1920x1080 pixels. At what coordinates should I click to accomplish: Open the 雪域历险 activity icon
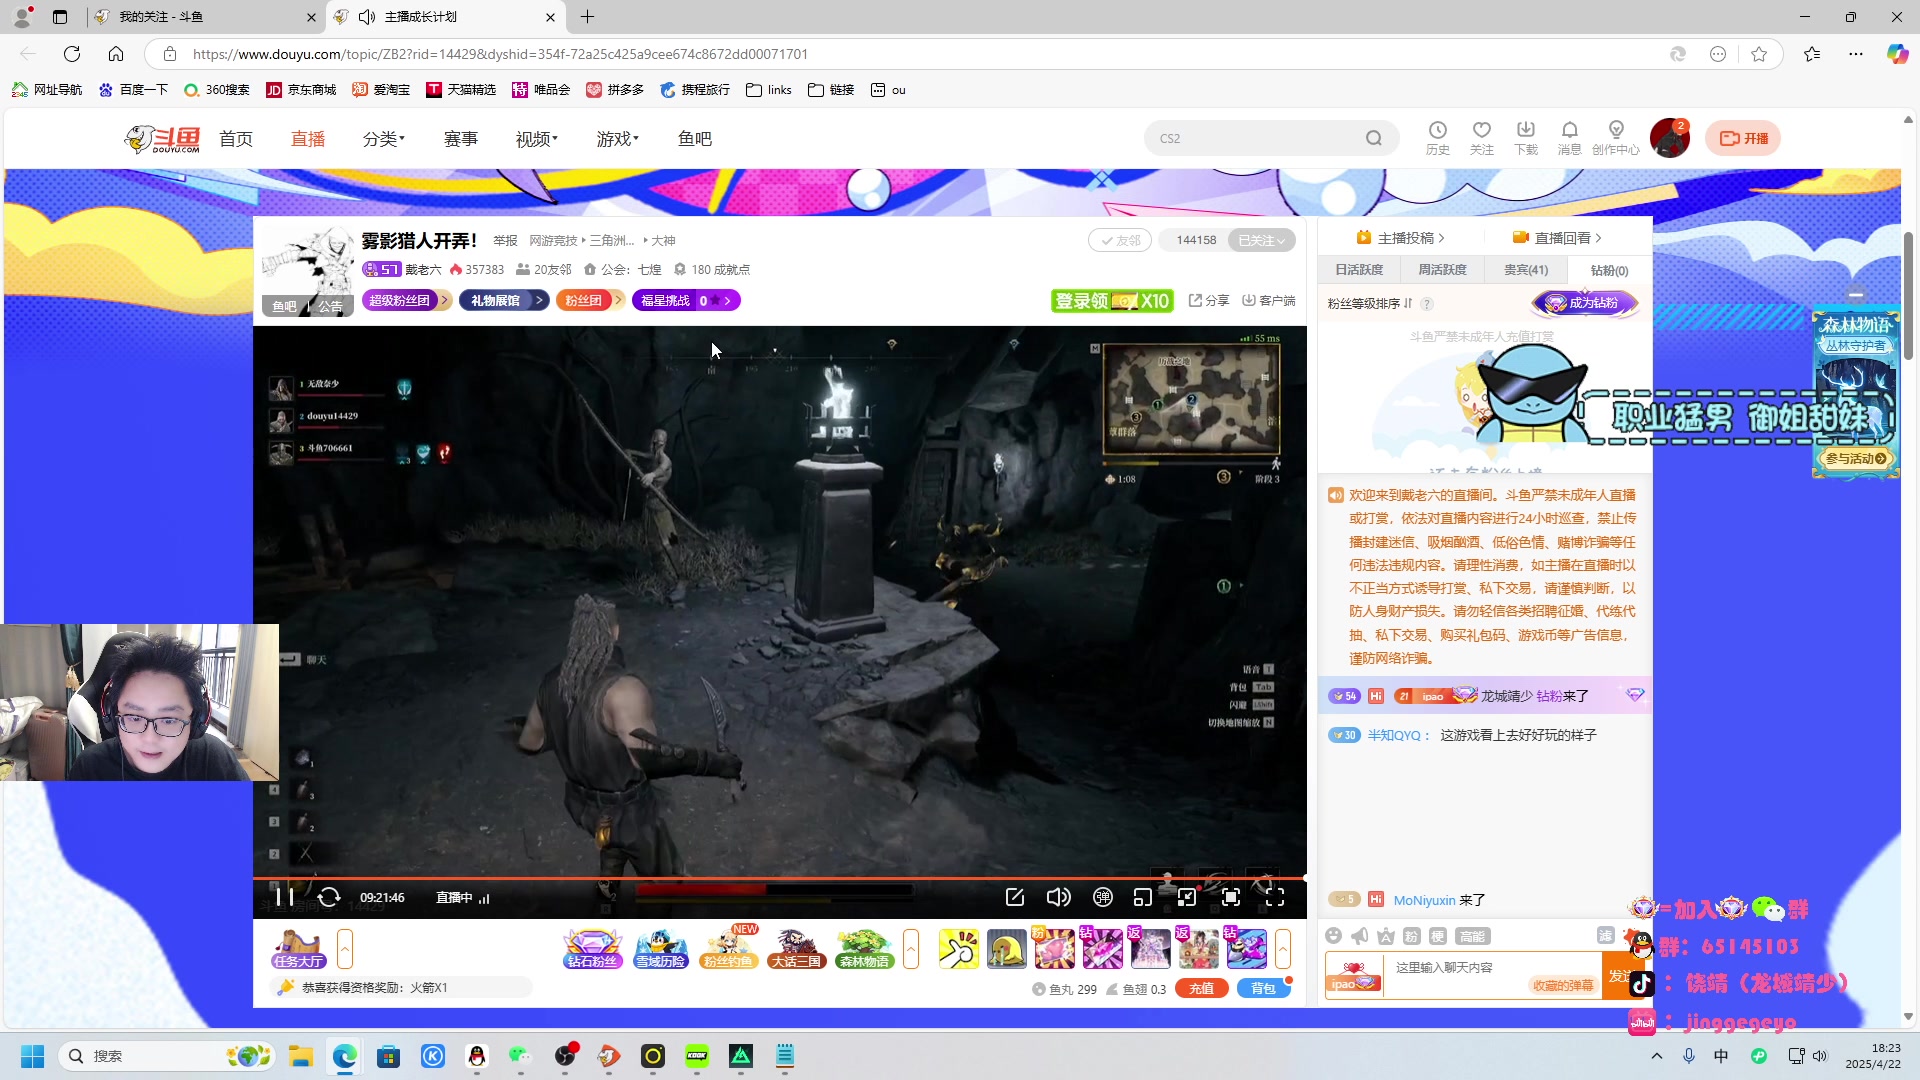click(x=661, y=948)
